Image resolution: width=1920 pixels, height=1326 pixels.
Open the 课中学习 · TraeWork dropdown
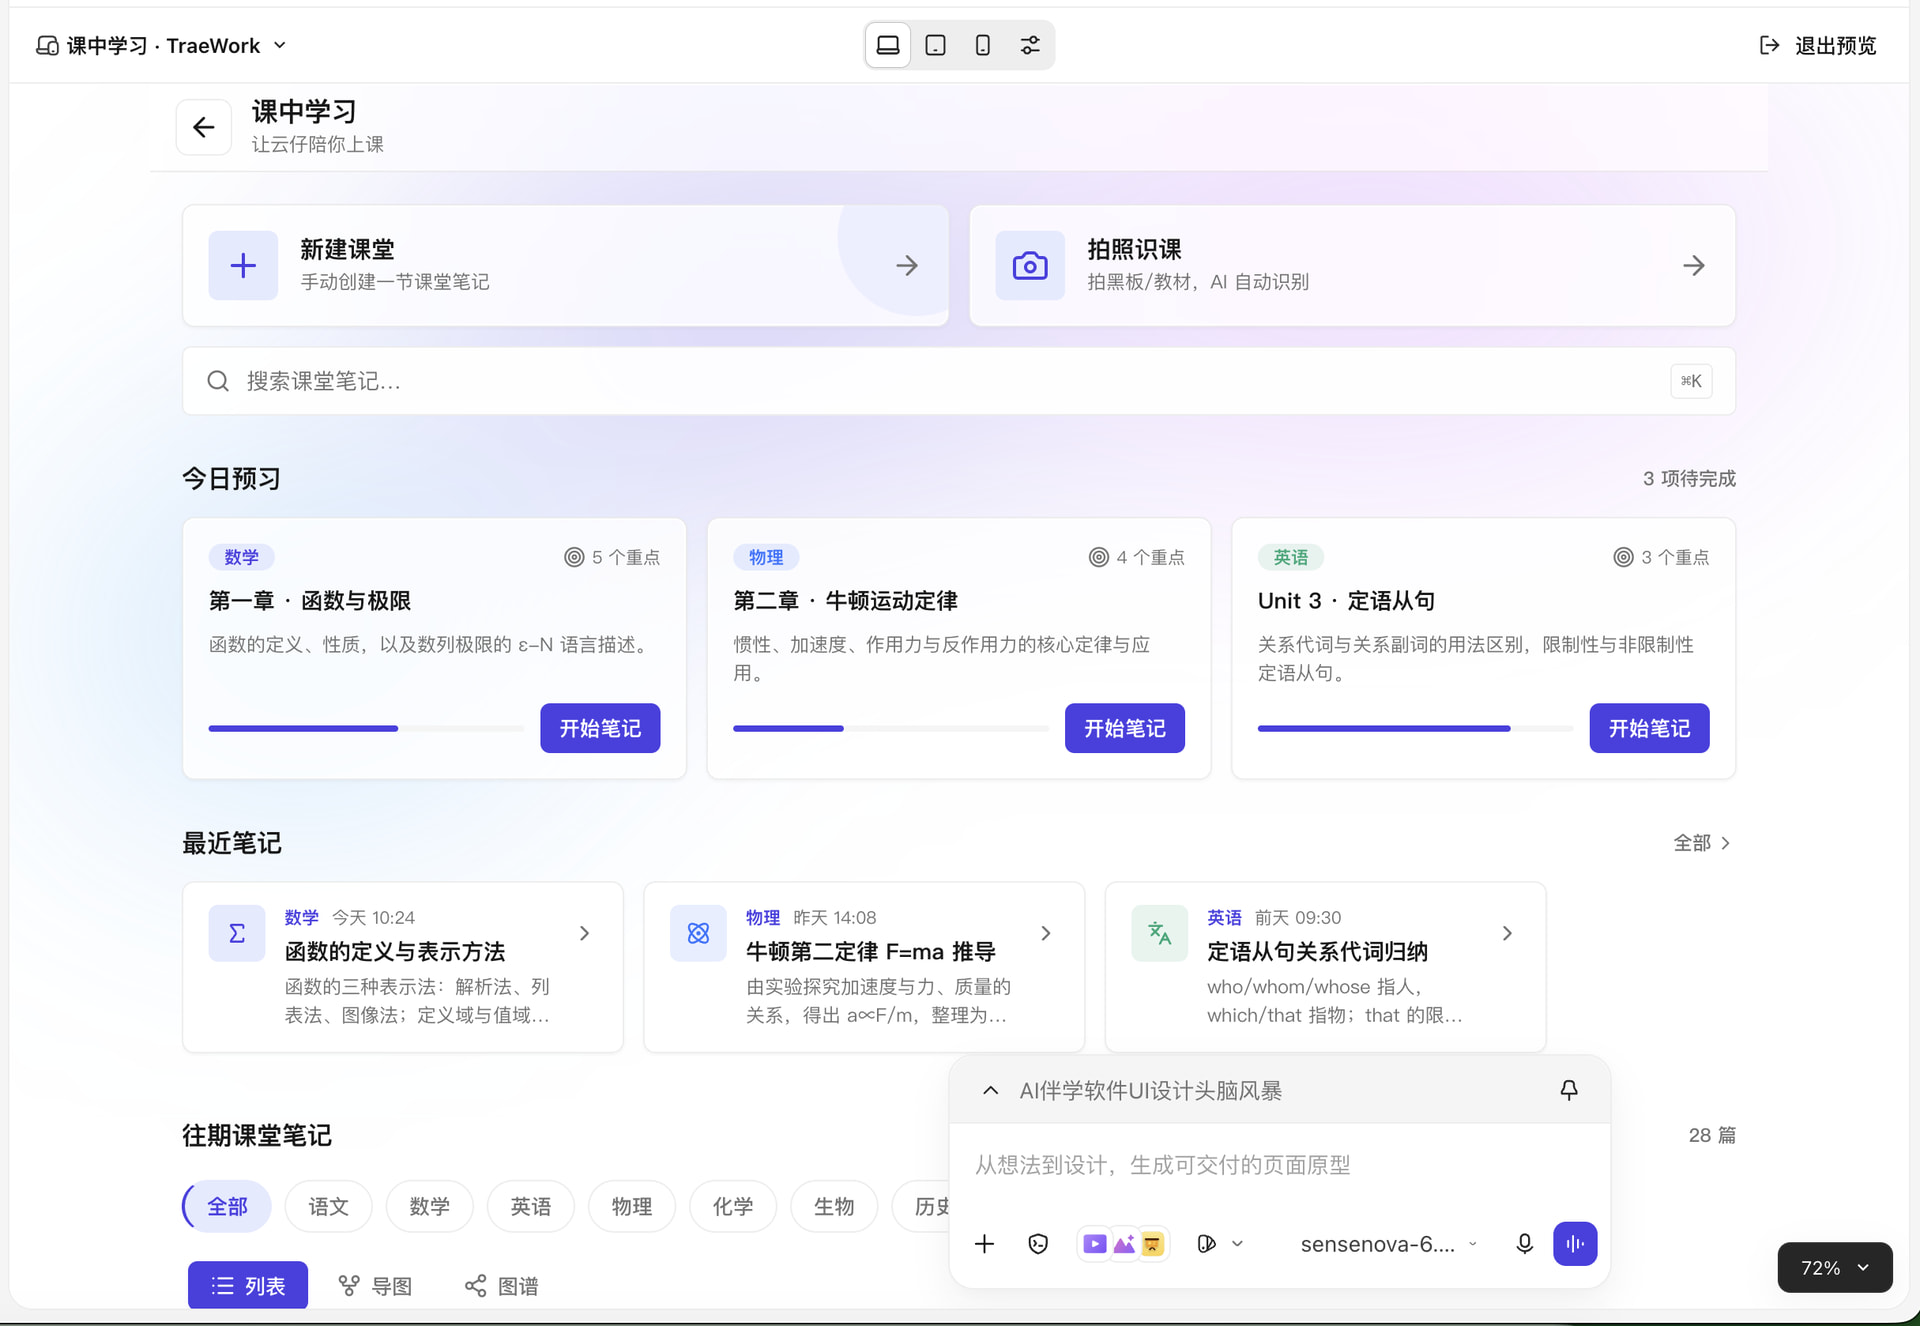pyautogui.click(x=162, y=45)
